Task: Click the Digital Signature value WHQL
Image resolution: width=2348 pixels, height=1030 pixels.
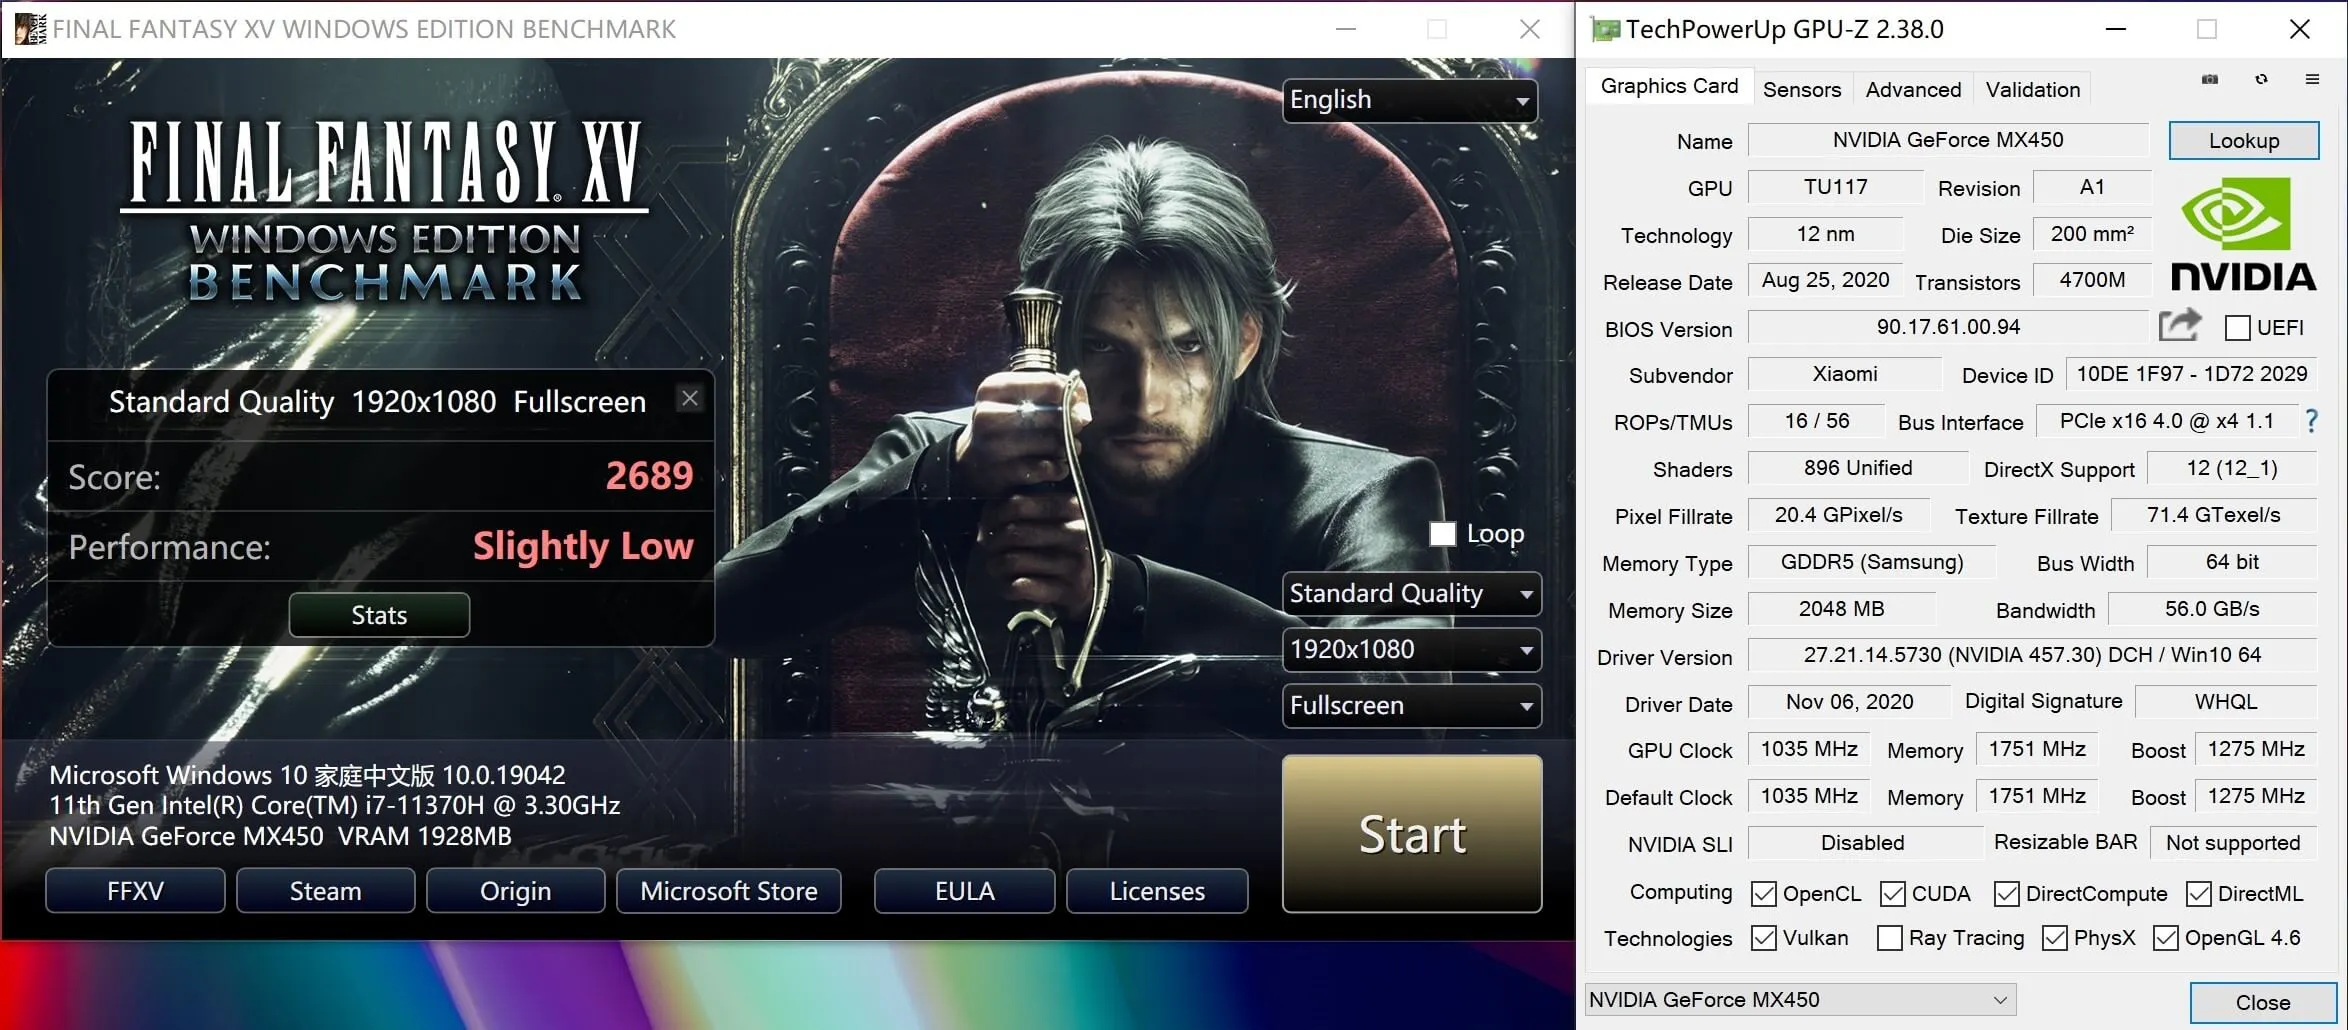Action: coord(2226,702)
